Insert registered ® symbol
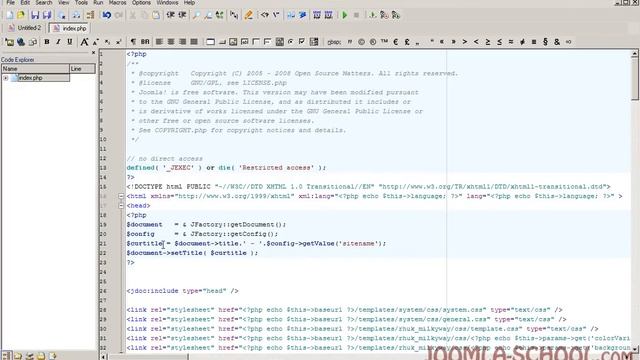 (x=373, y=42)
